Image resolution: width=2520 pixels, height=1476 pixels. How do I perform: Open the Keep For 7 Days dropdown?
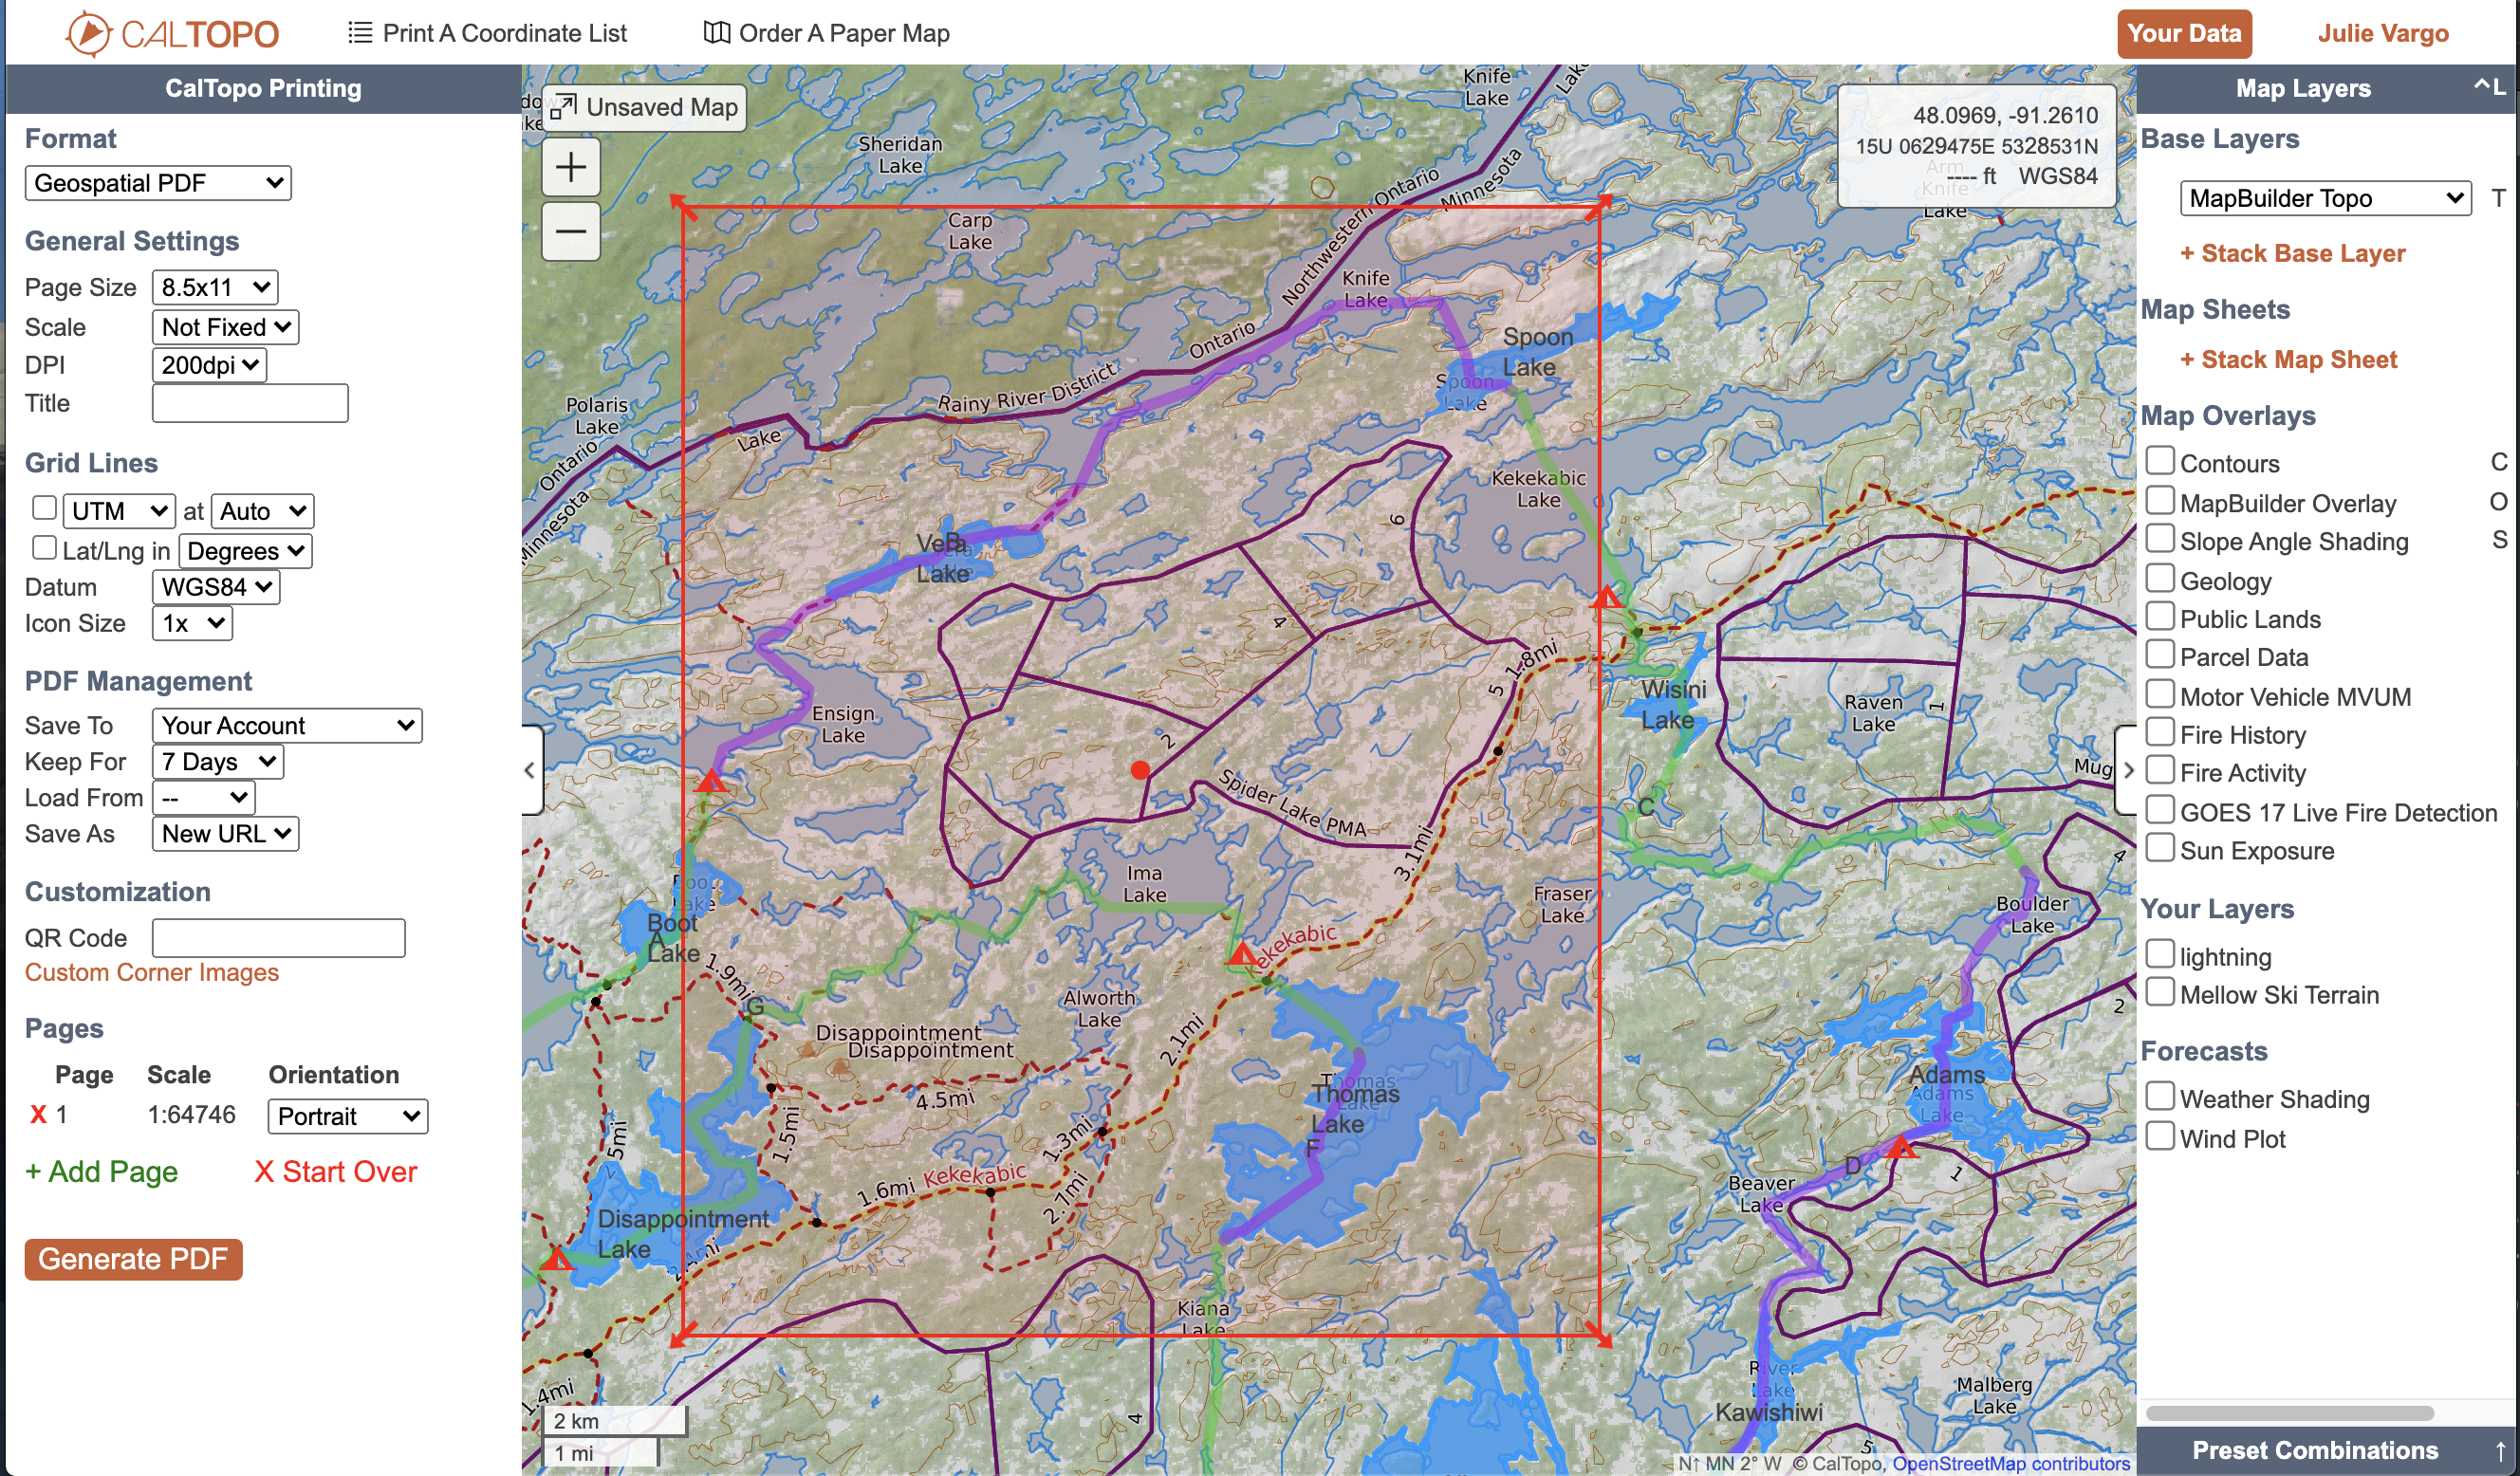click(218, 762)
